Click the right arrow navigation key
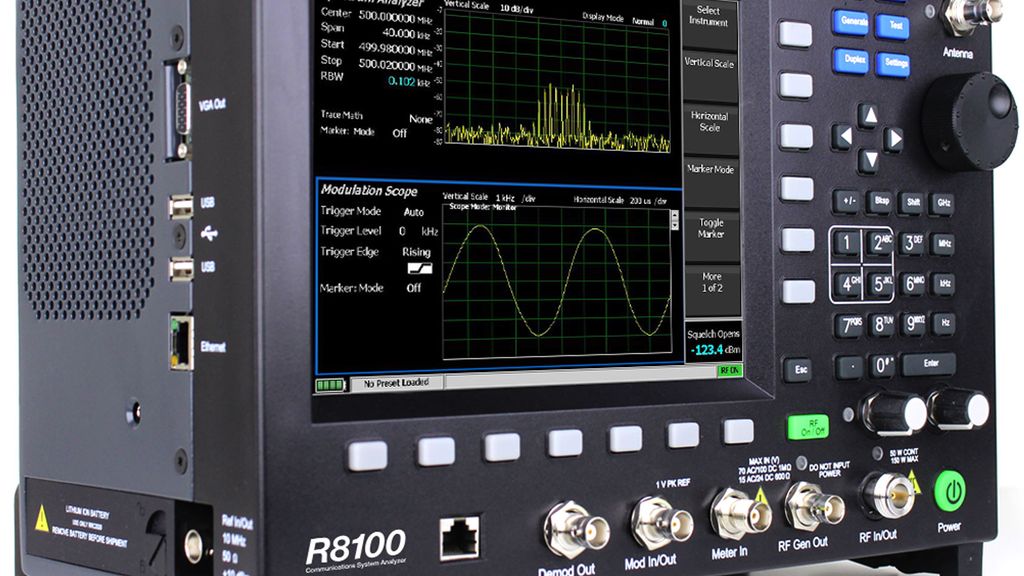This screenshot has width=1024, height=576. pos(893,139)
